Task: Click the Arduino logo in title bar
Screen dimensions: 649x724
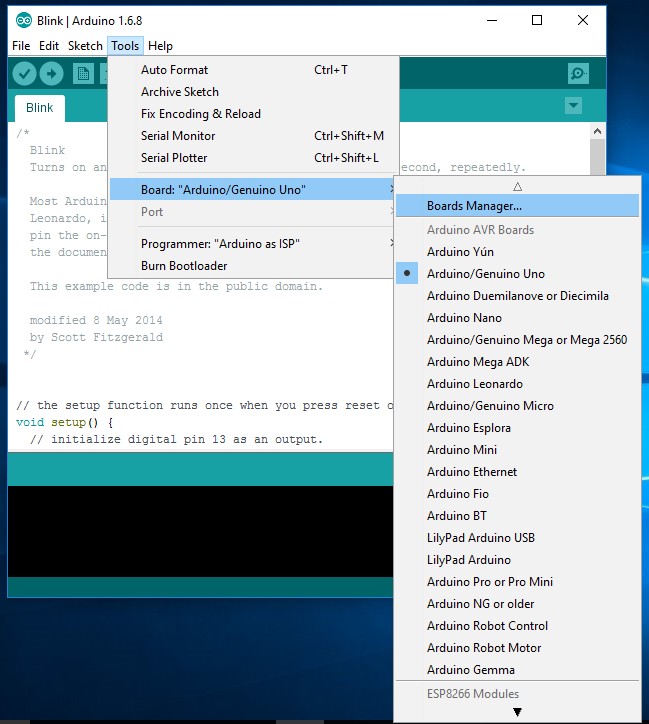Action: [24, 20]
